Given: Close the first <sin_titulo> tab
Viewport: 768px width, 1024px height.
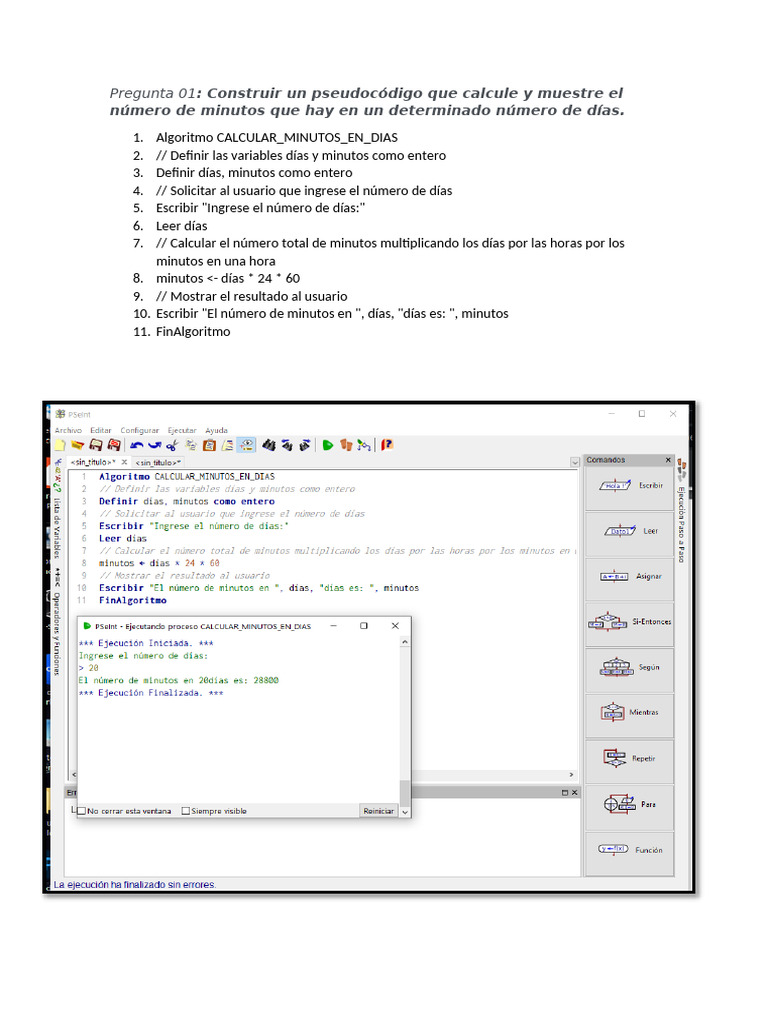Looking at the screenshot, I should [124, 462].
